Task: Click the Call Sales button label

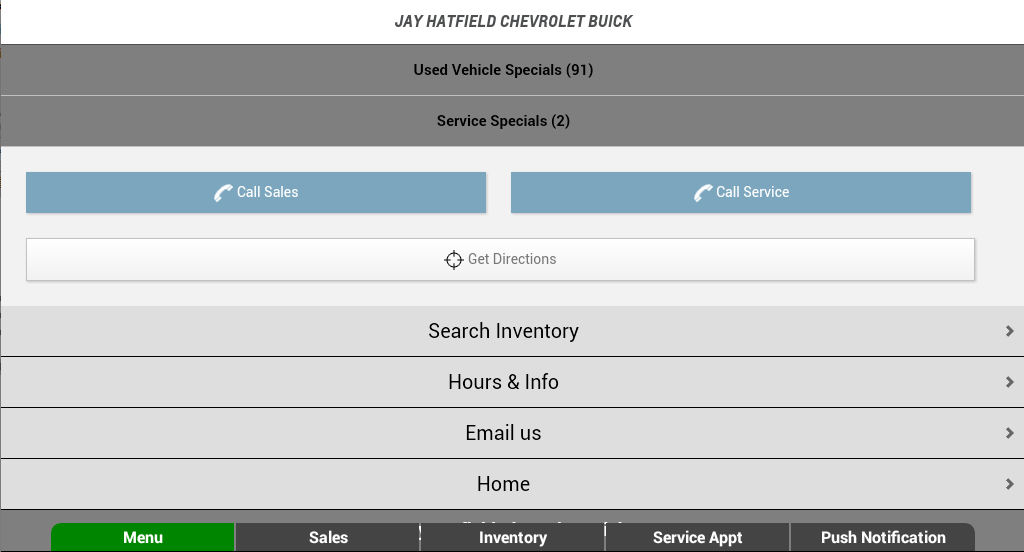Action: coord(267,192)
